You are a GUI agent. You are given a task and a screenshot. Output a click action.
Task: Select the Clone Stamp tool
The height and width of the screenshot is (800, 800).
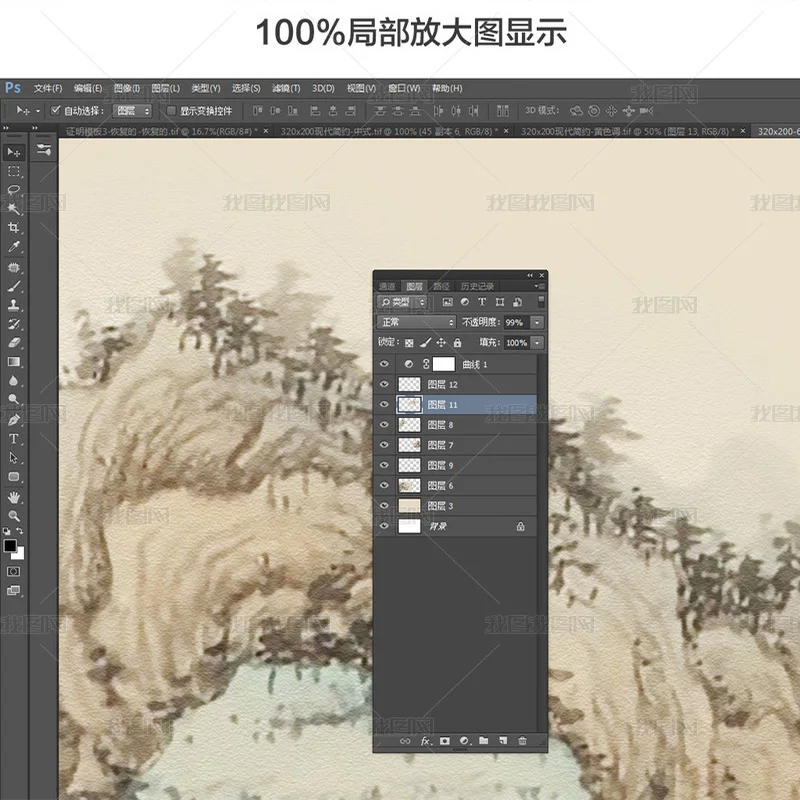[14, 305]
